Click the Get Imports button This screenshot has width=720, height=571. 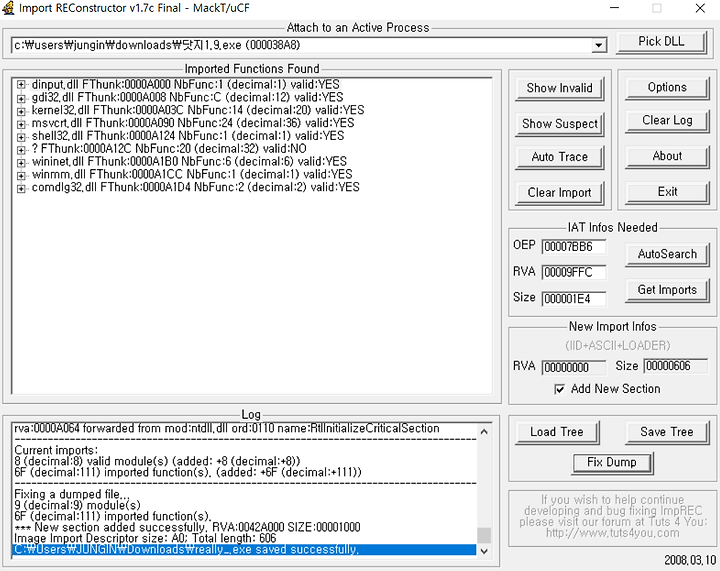(x=667, y=290)
